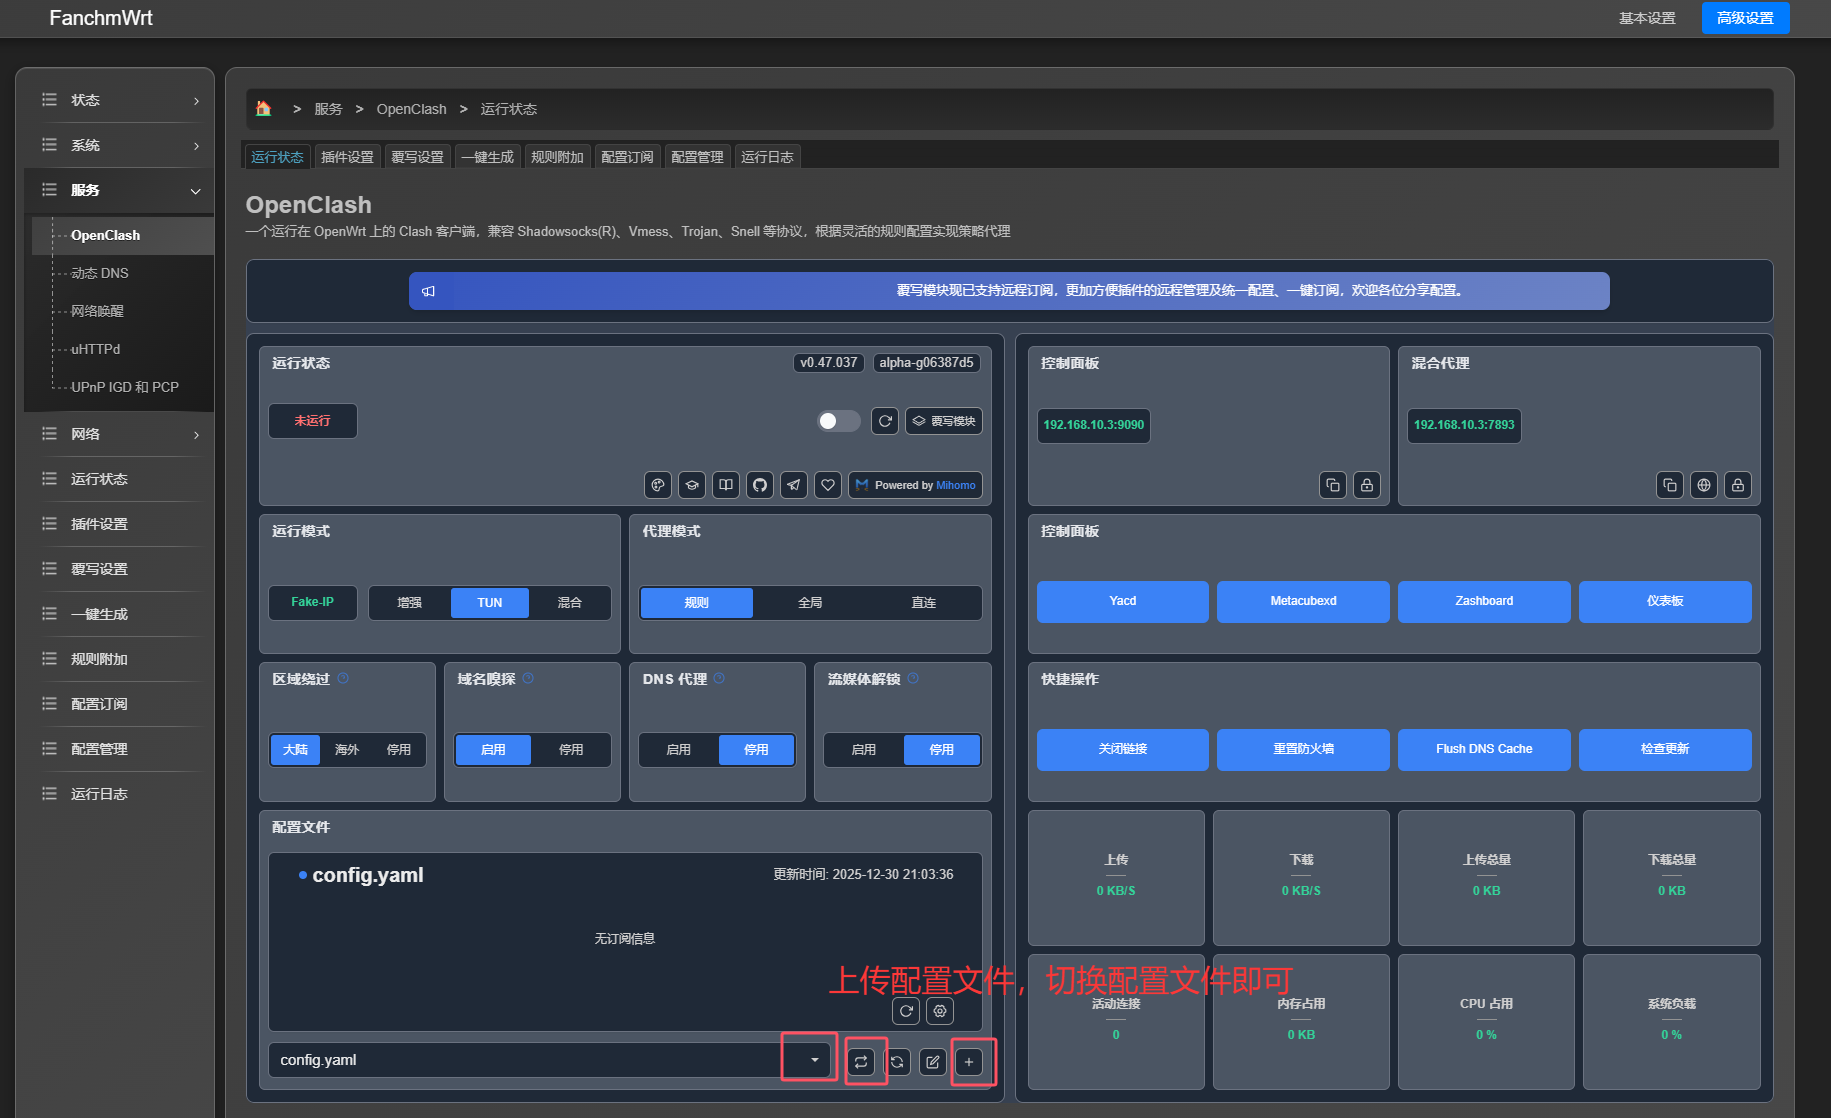Switch to the 插件设置 tab

[x=347, y=157]
